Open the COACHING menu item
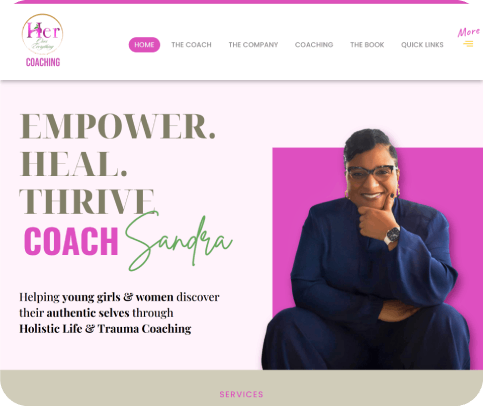 314,45
